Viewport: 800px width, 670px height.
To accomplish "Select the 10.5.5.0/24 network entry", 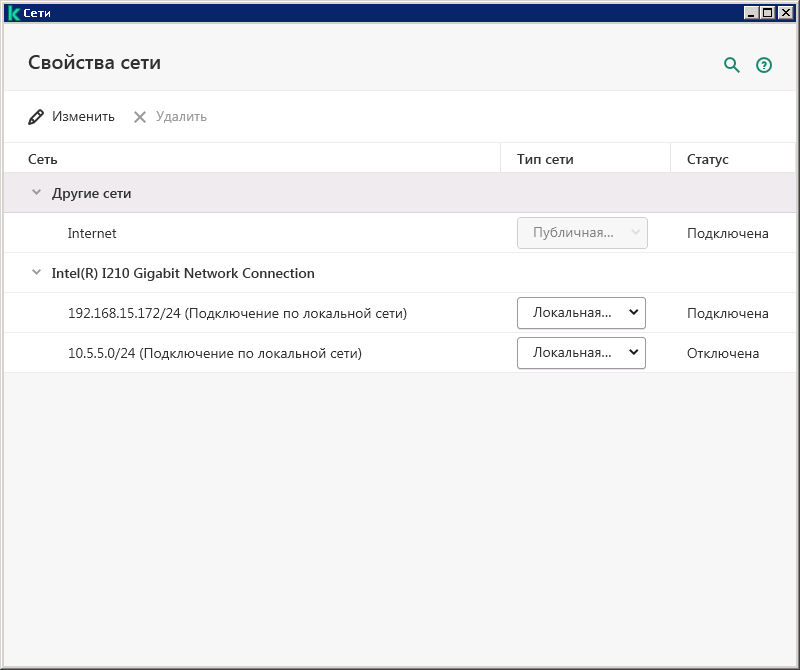I will (214, 353).
